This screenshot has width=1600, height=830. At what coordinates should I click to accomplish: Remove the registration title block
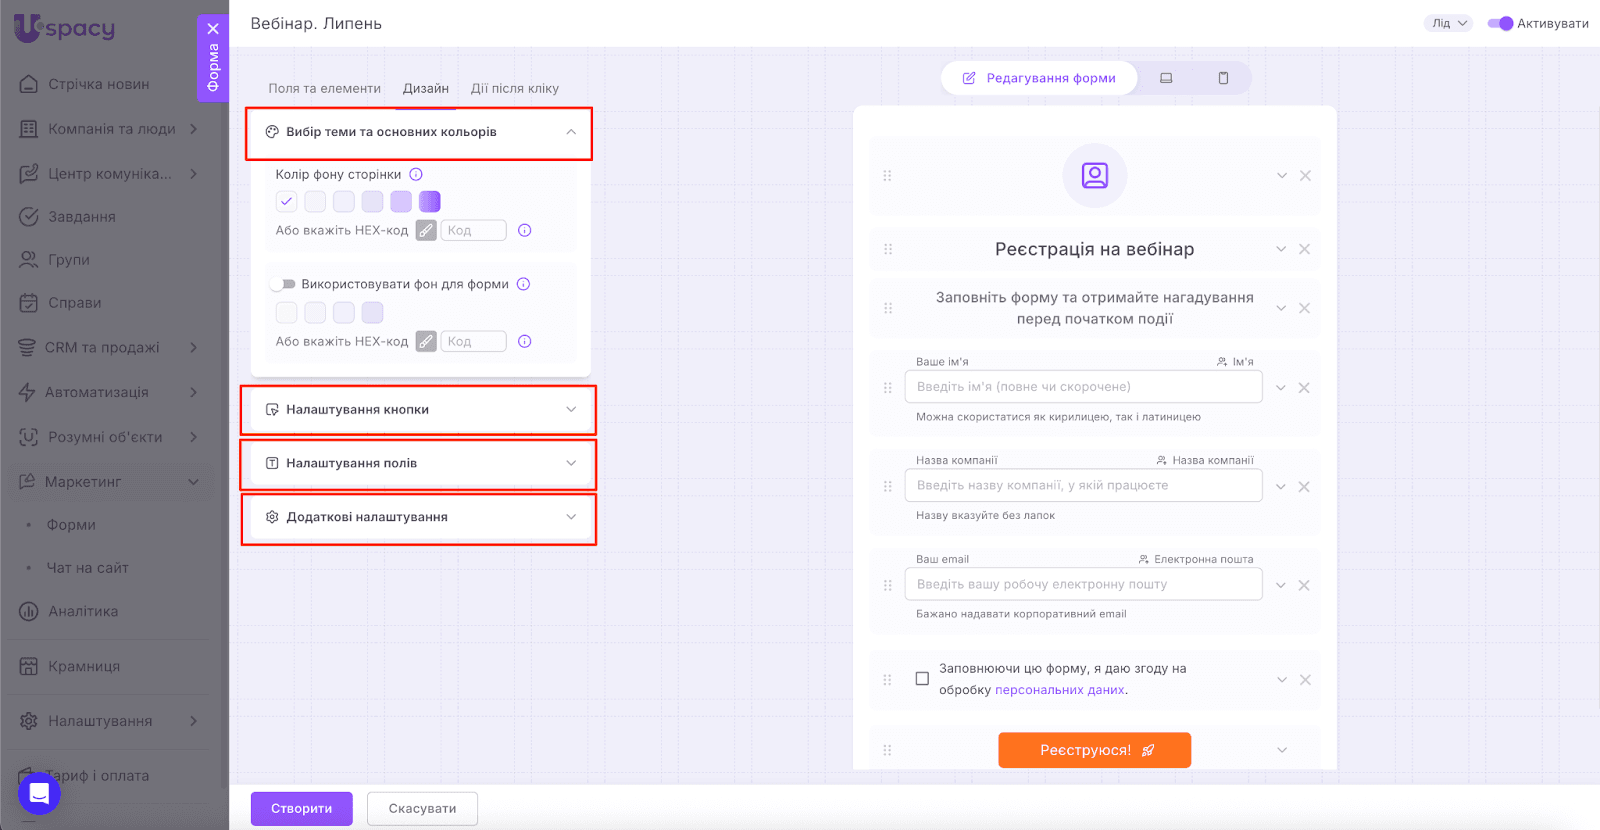point(1304,249)
